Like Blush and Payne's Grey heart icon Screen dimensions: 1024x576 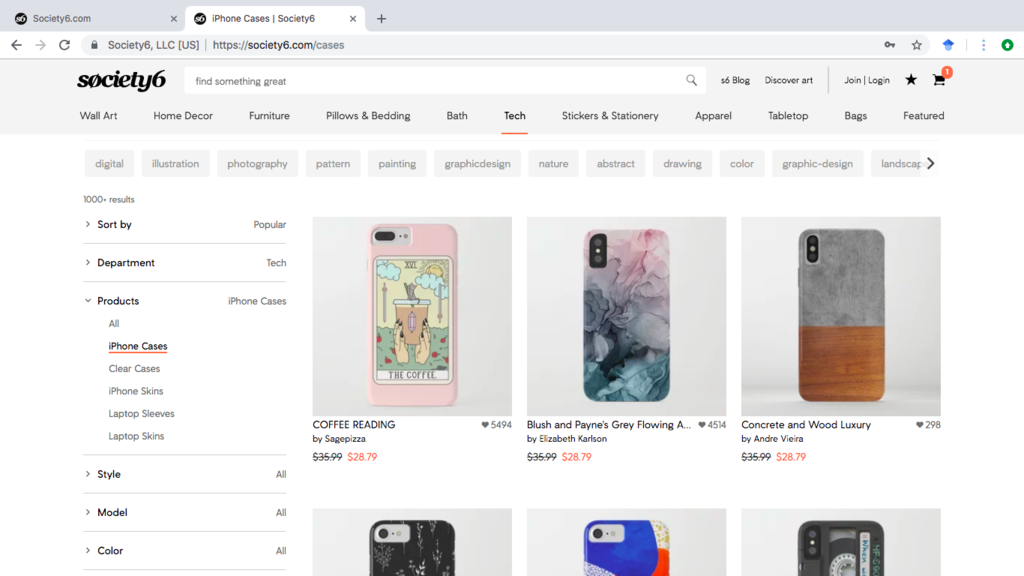[x=702, y=424]
